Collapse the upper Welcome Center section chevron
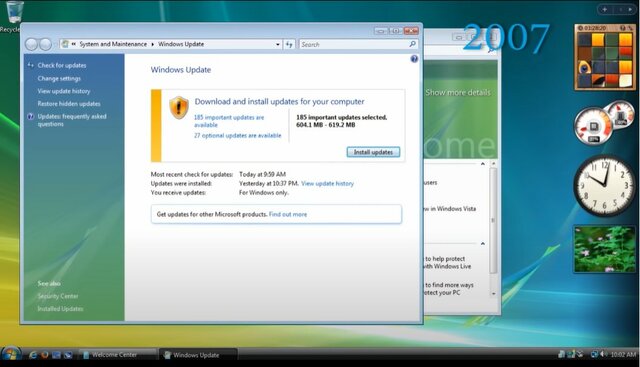The image size is (640, 367). point(483,164)
